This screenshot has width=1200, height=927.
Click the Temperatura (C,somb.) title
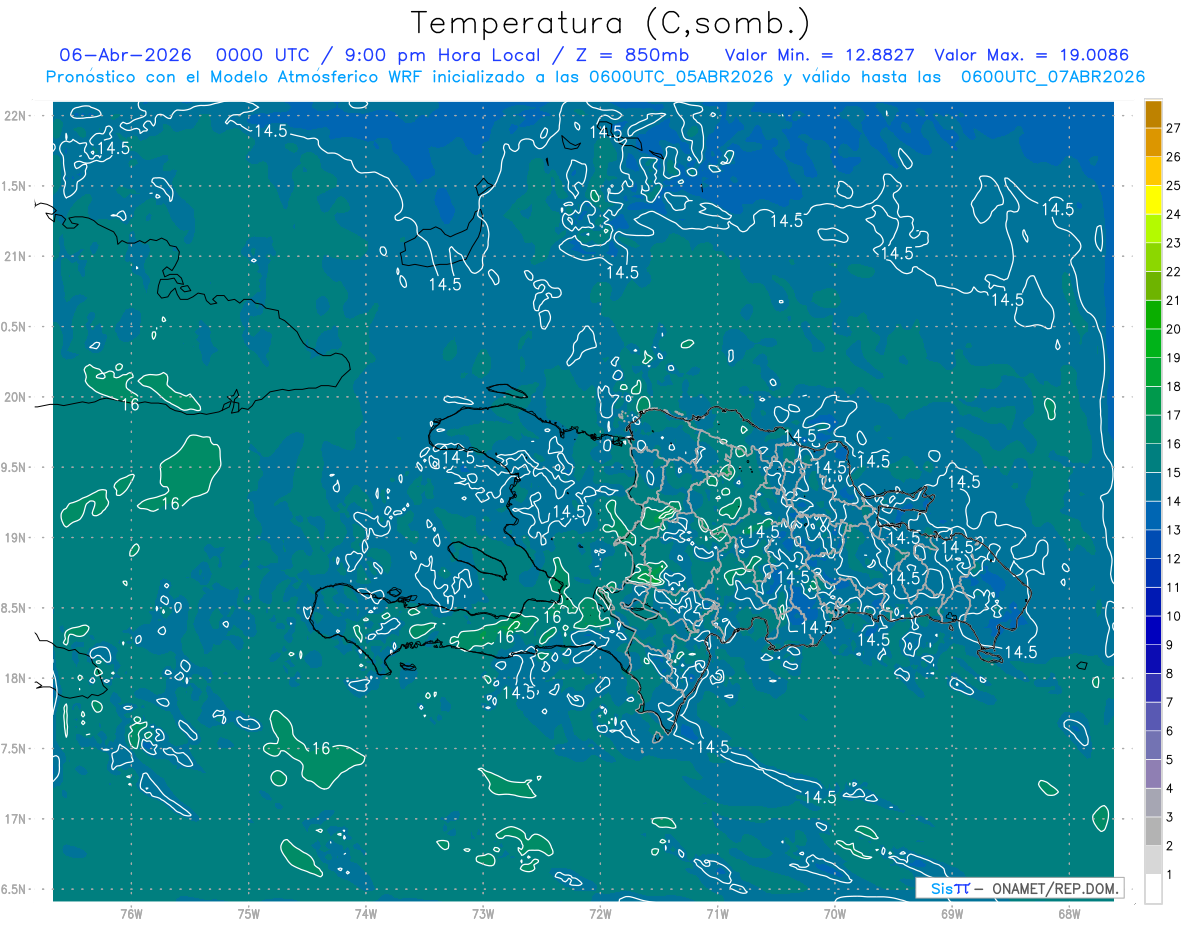coord(611,23)
